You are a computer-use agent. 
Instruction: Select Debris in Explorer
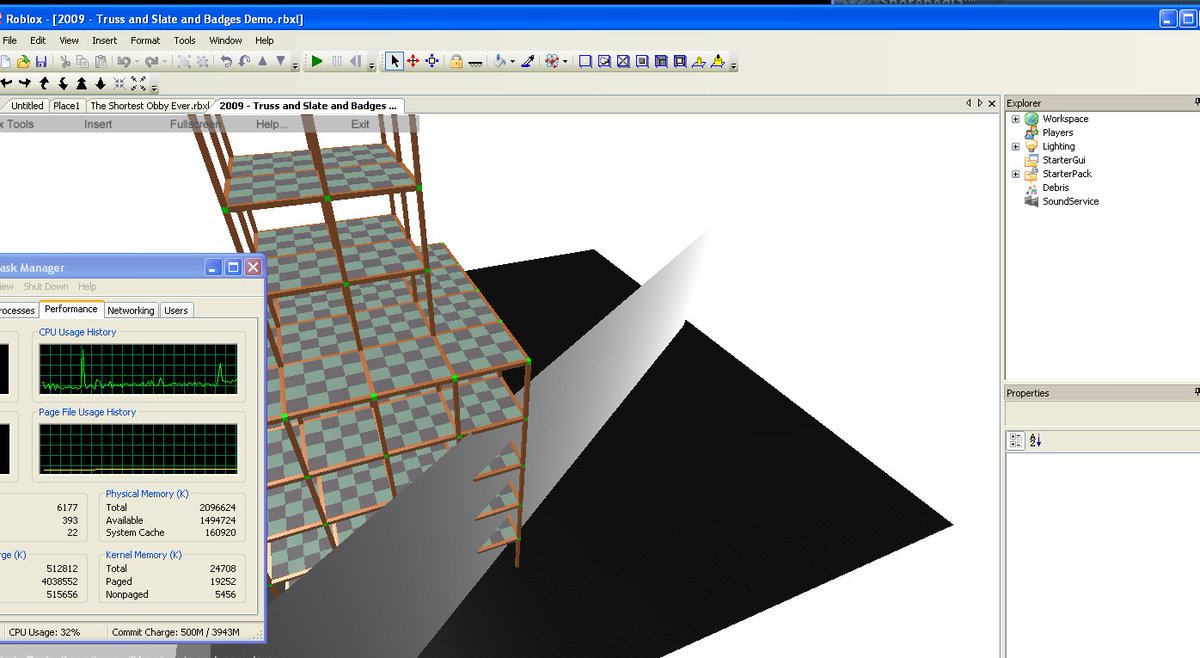(x=1055, y=187)
